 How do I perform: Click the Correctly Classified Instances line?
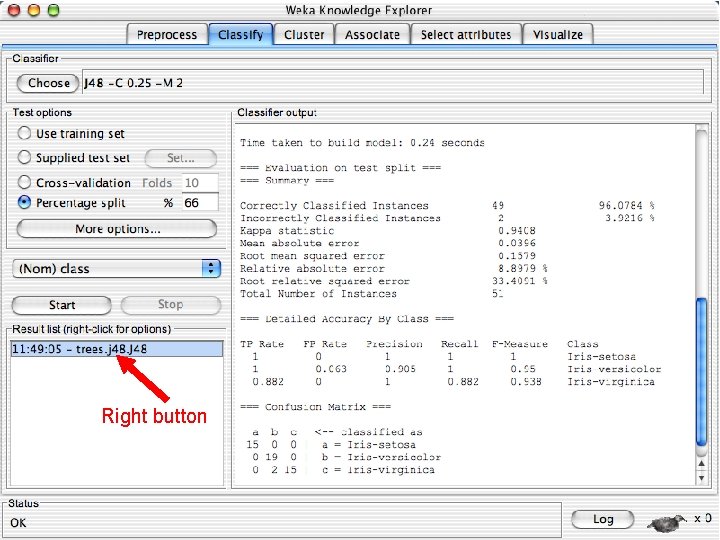[447, 206]
